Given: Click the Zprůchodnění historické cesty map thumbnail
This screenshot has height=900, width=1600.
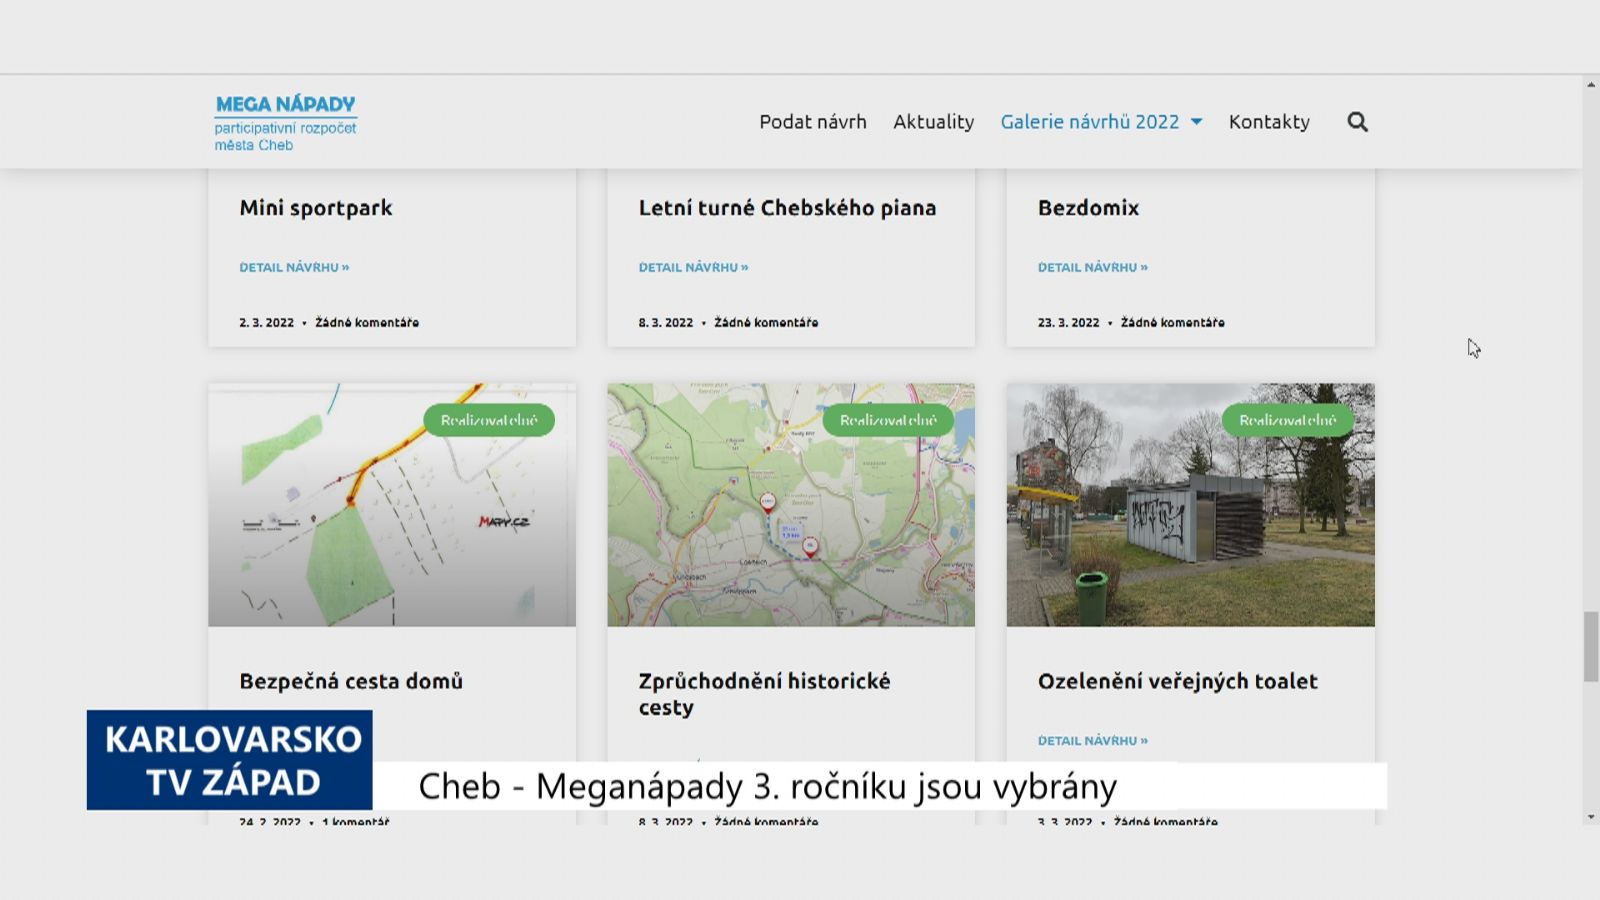Looking at the screenshot, I should tap(791, 505).
